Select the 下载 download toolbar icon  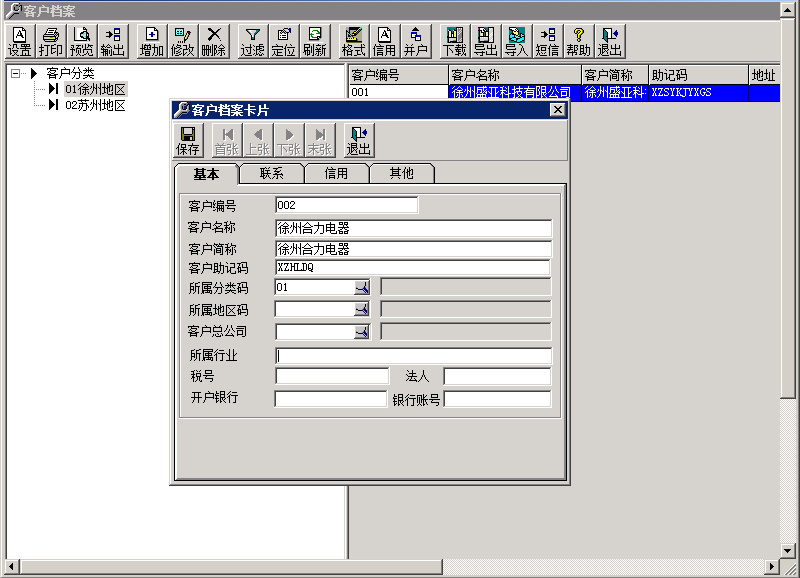click(x=455, y=41)
